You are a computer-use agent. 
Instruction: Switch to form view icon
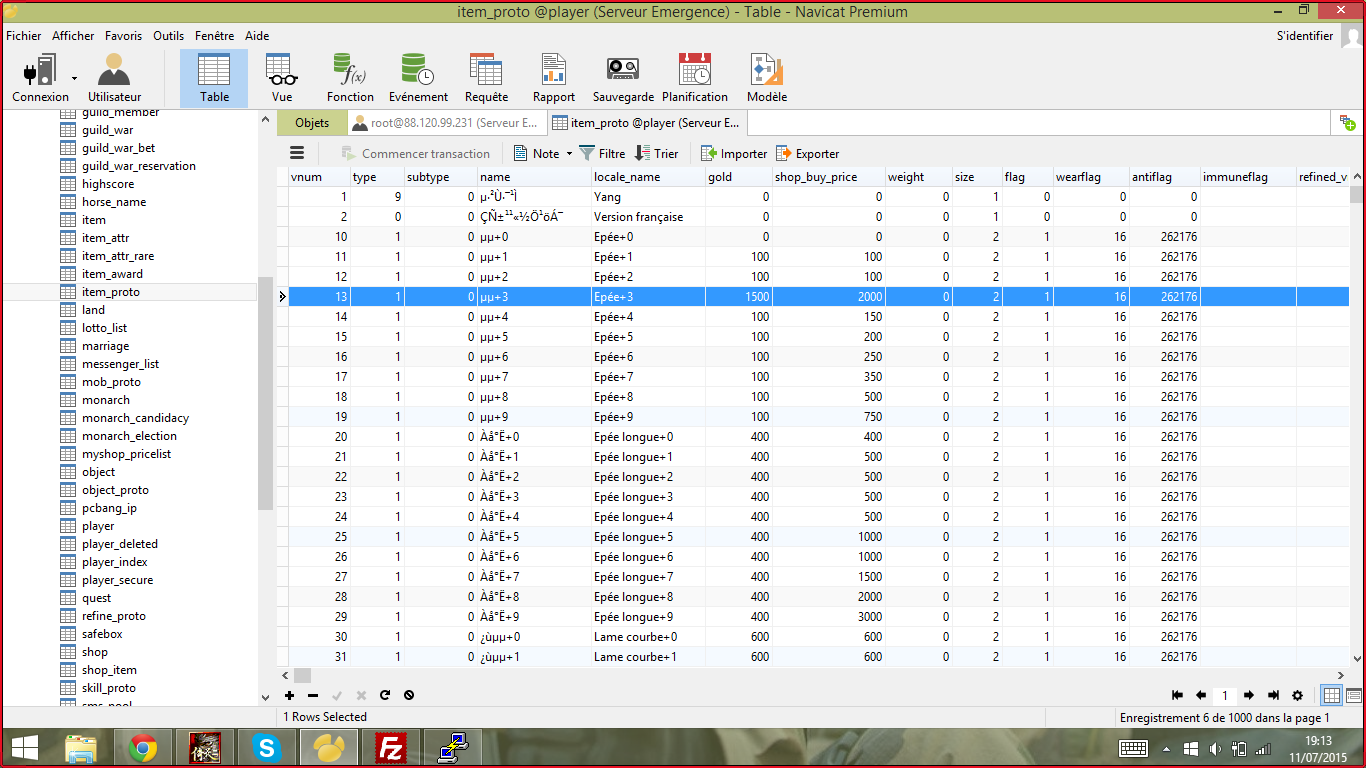pyautogui.click(x=1354, y=695)
